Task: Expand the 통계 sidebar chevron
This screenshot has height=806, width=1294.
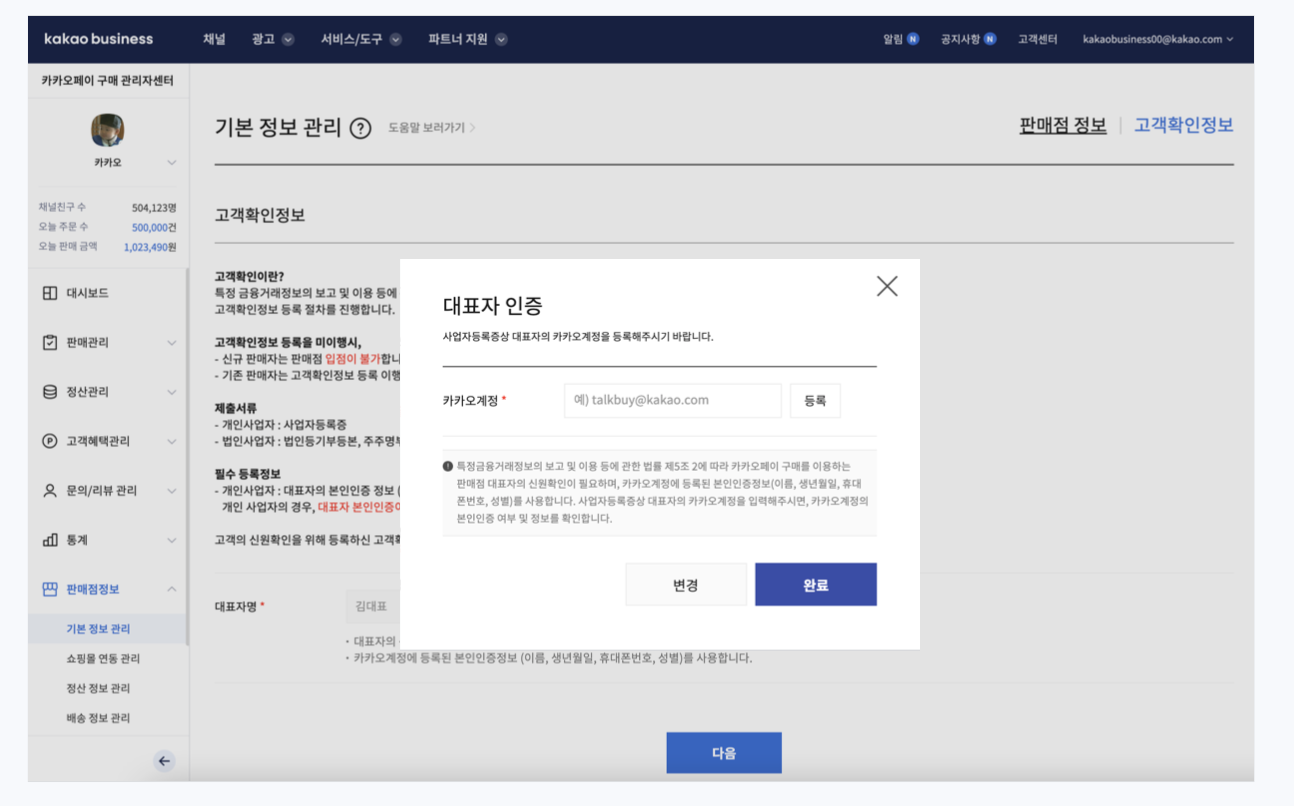Action: (171, 540)
